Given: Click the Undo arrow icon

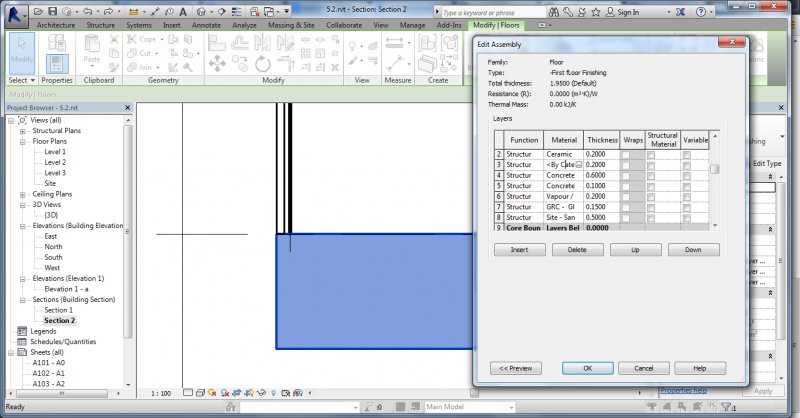Looking at the screenshot, I should pos(87,11).
